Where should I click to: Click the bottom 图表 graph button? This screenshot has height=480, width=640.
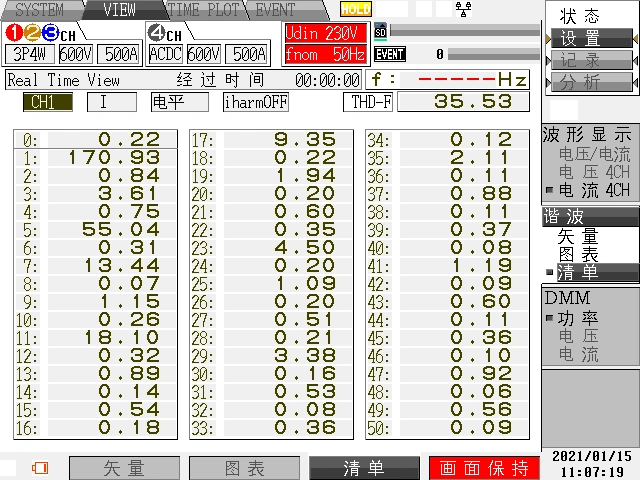[244, 468]
